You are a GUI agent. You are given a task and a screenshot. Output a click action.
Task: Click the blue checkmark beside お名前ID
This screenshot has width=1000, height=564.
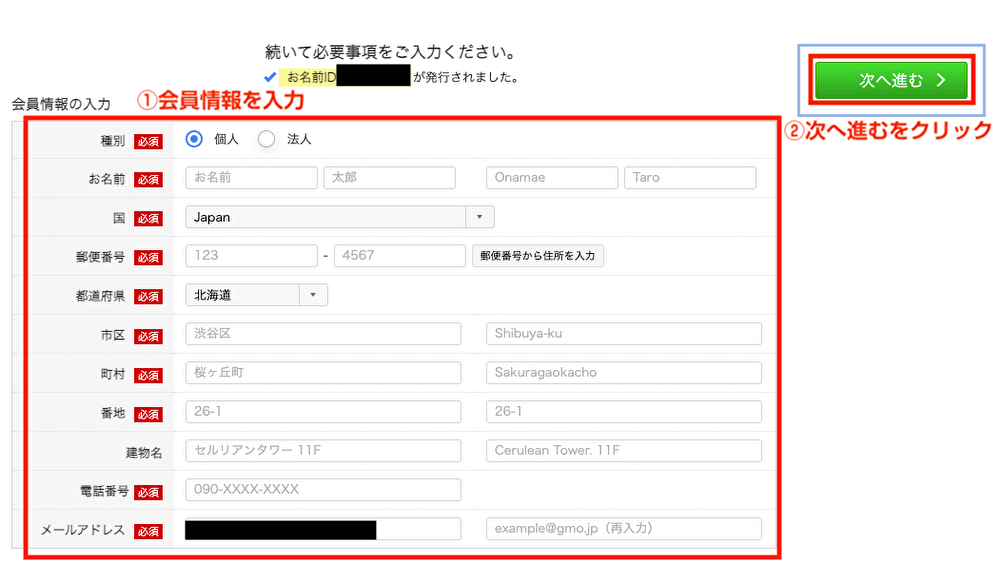tap(270, 77)
